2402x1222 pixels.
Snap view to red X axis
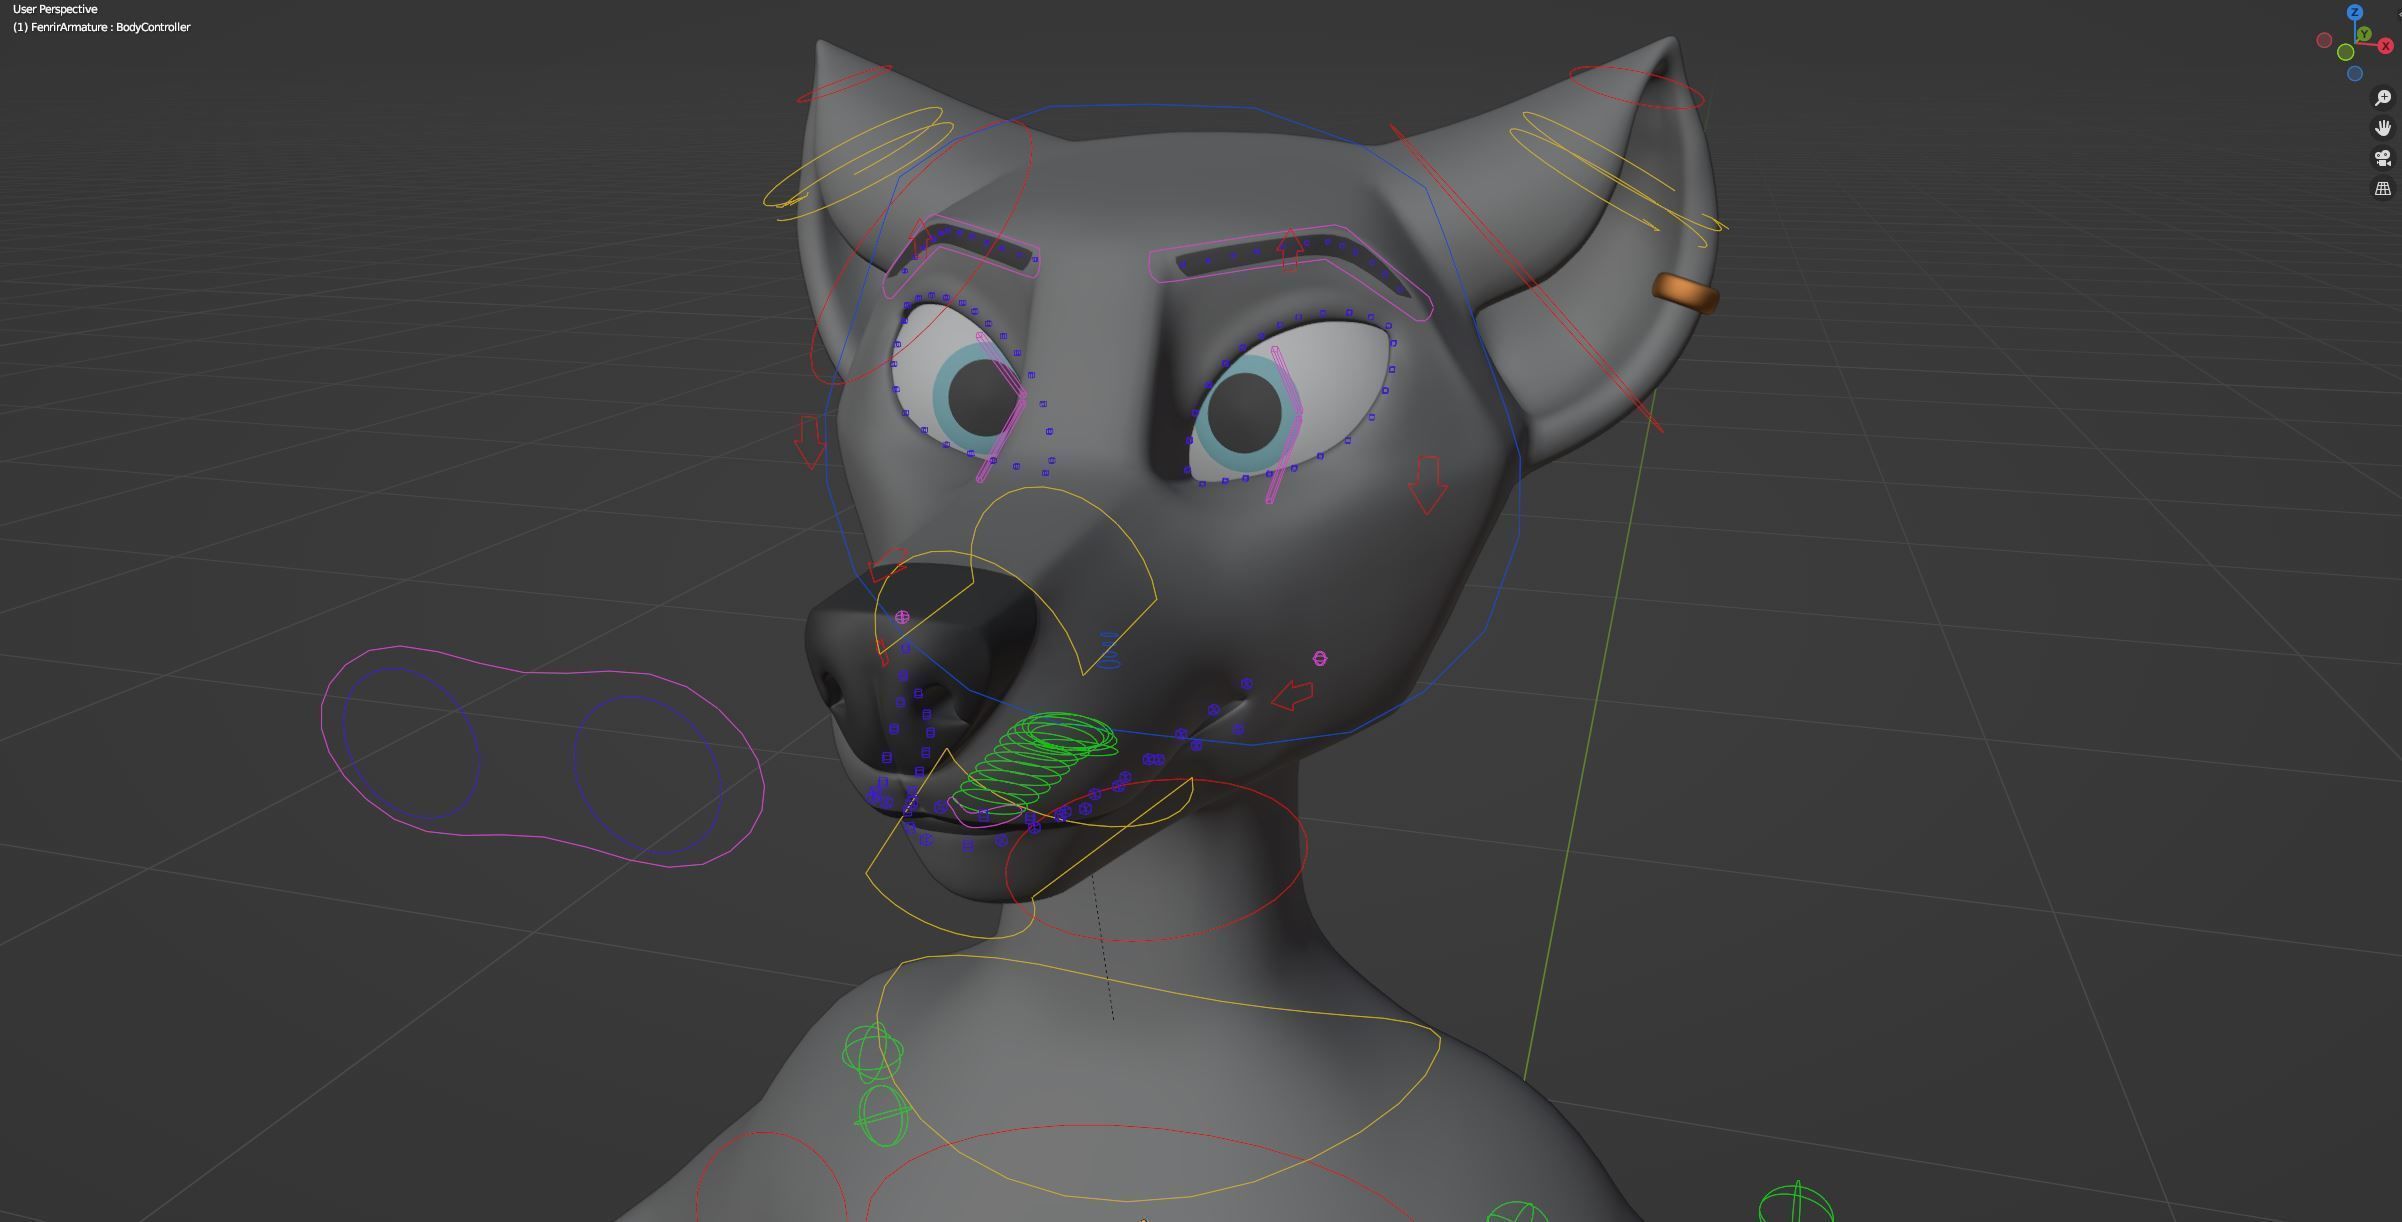(x=2385, y=46)
